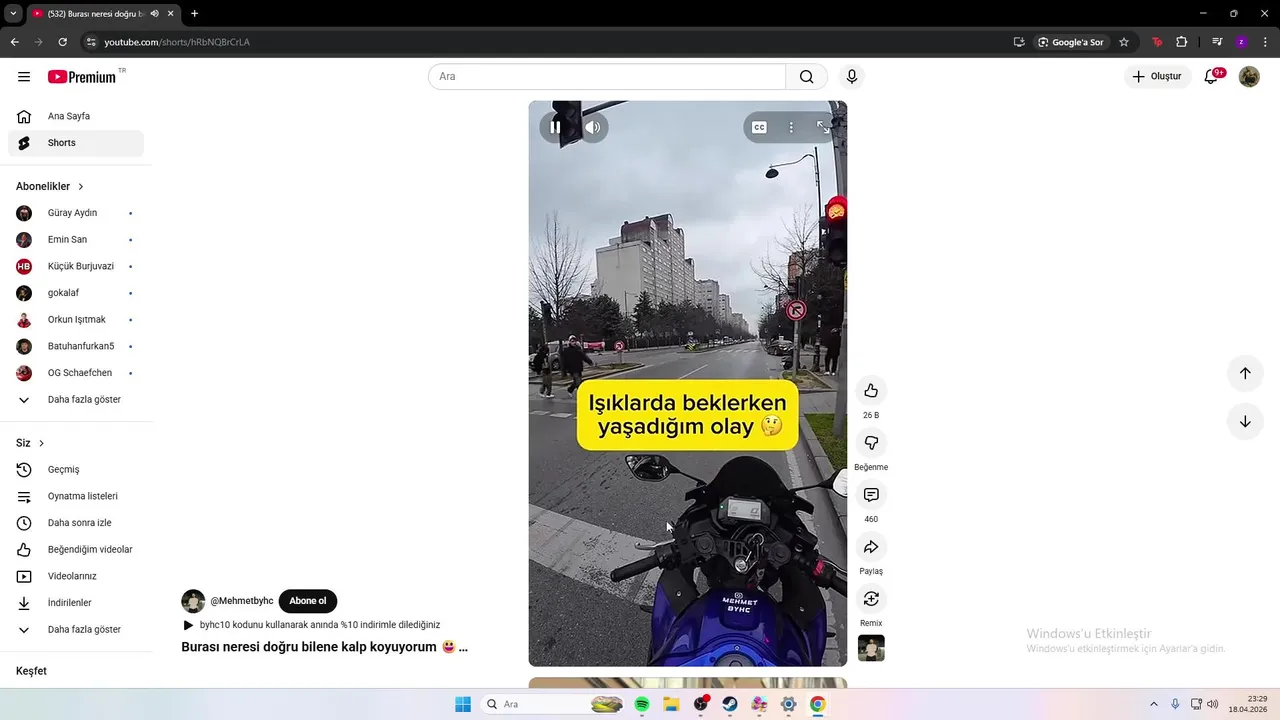
Task: Share this Short via Paylaş icon
Action: click(871, 547)
